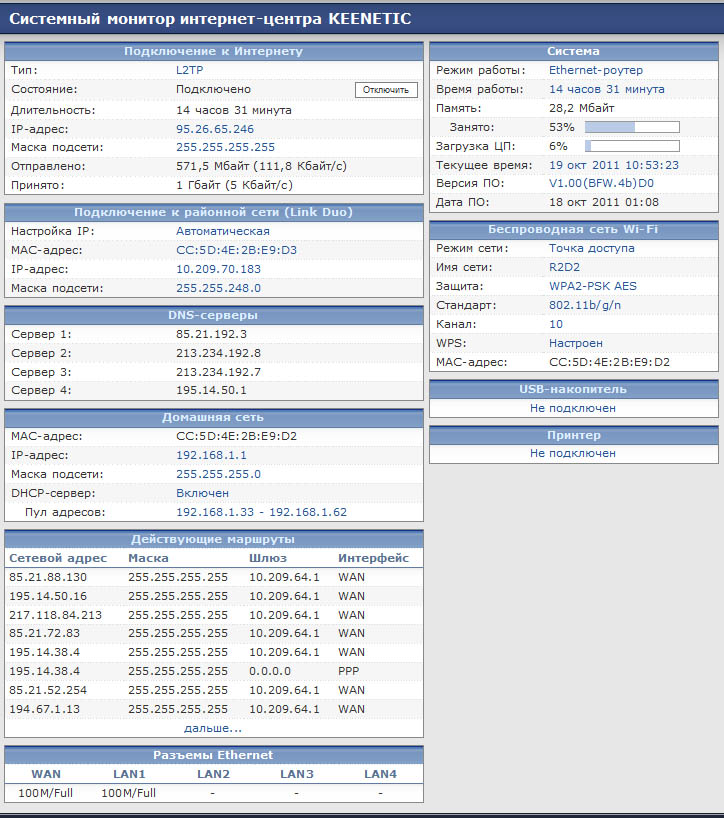Image resolution: width=724 pixels, height=818 pixels.
Task: Select route network address 85.21.88.130
Action: (x=48, y=577)
